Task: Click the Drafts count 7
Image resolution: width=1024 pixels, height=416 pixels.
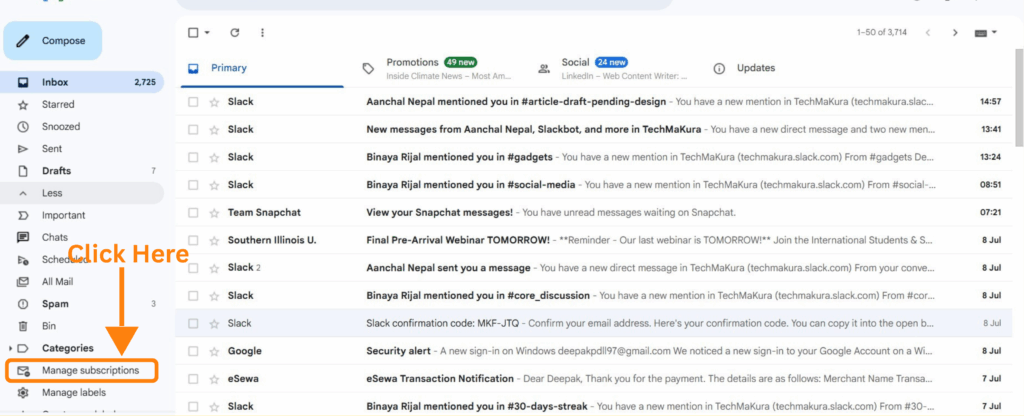Action: [x=153, y=171]
